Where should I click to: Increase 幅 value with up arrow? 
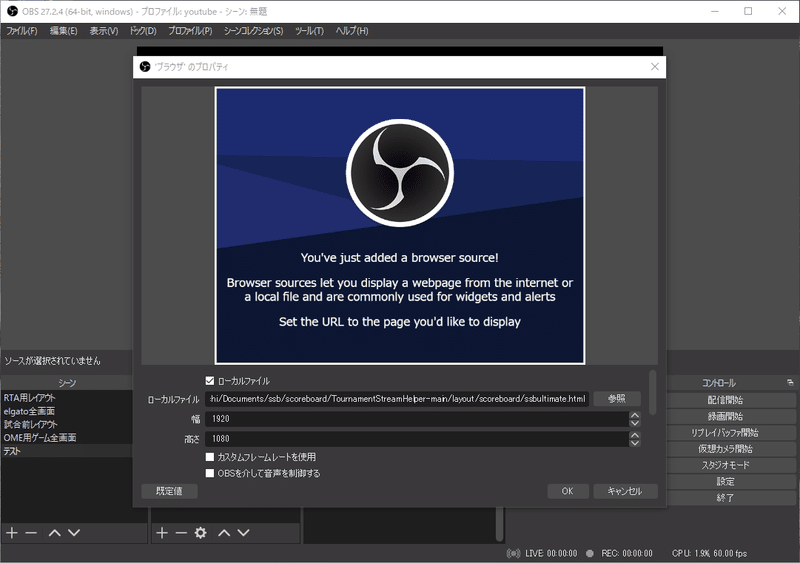(635, 415)
